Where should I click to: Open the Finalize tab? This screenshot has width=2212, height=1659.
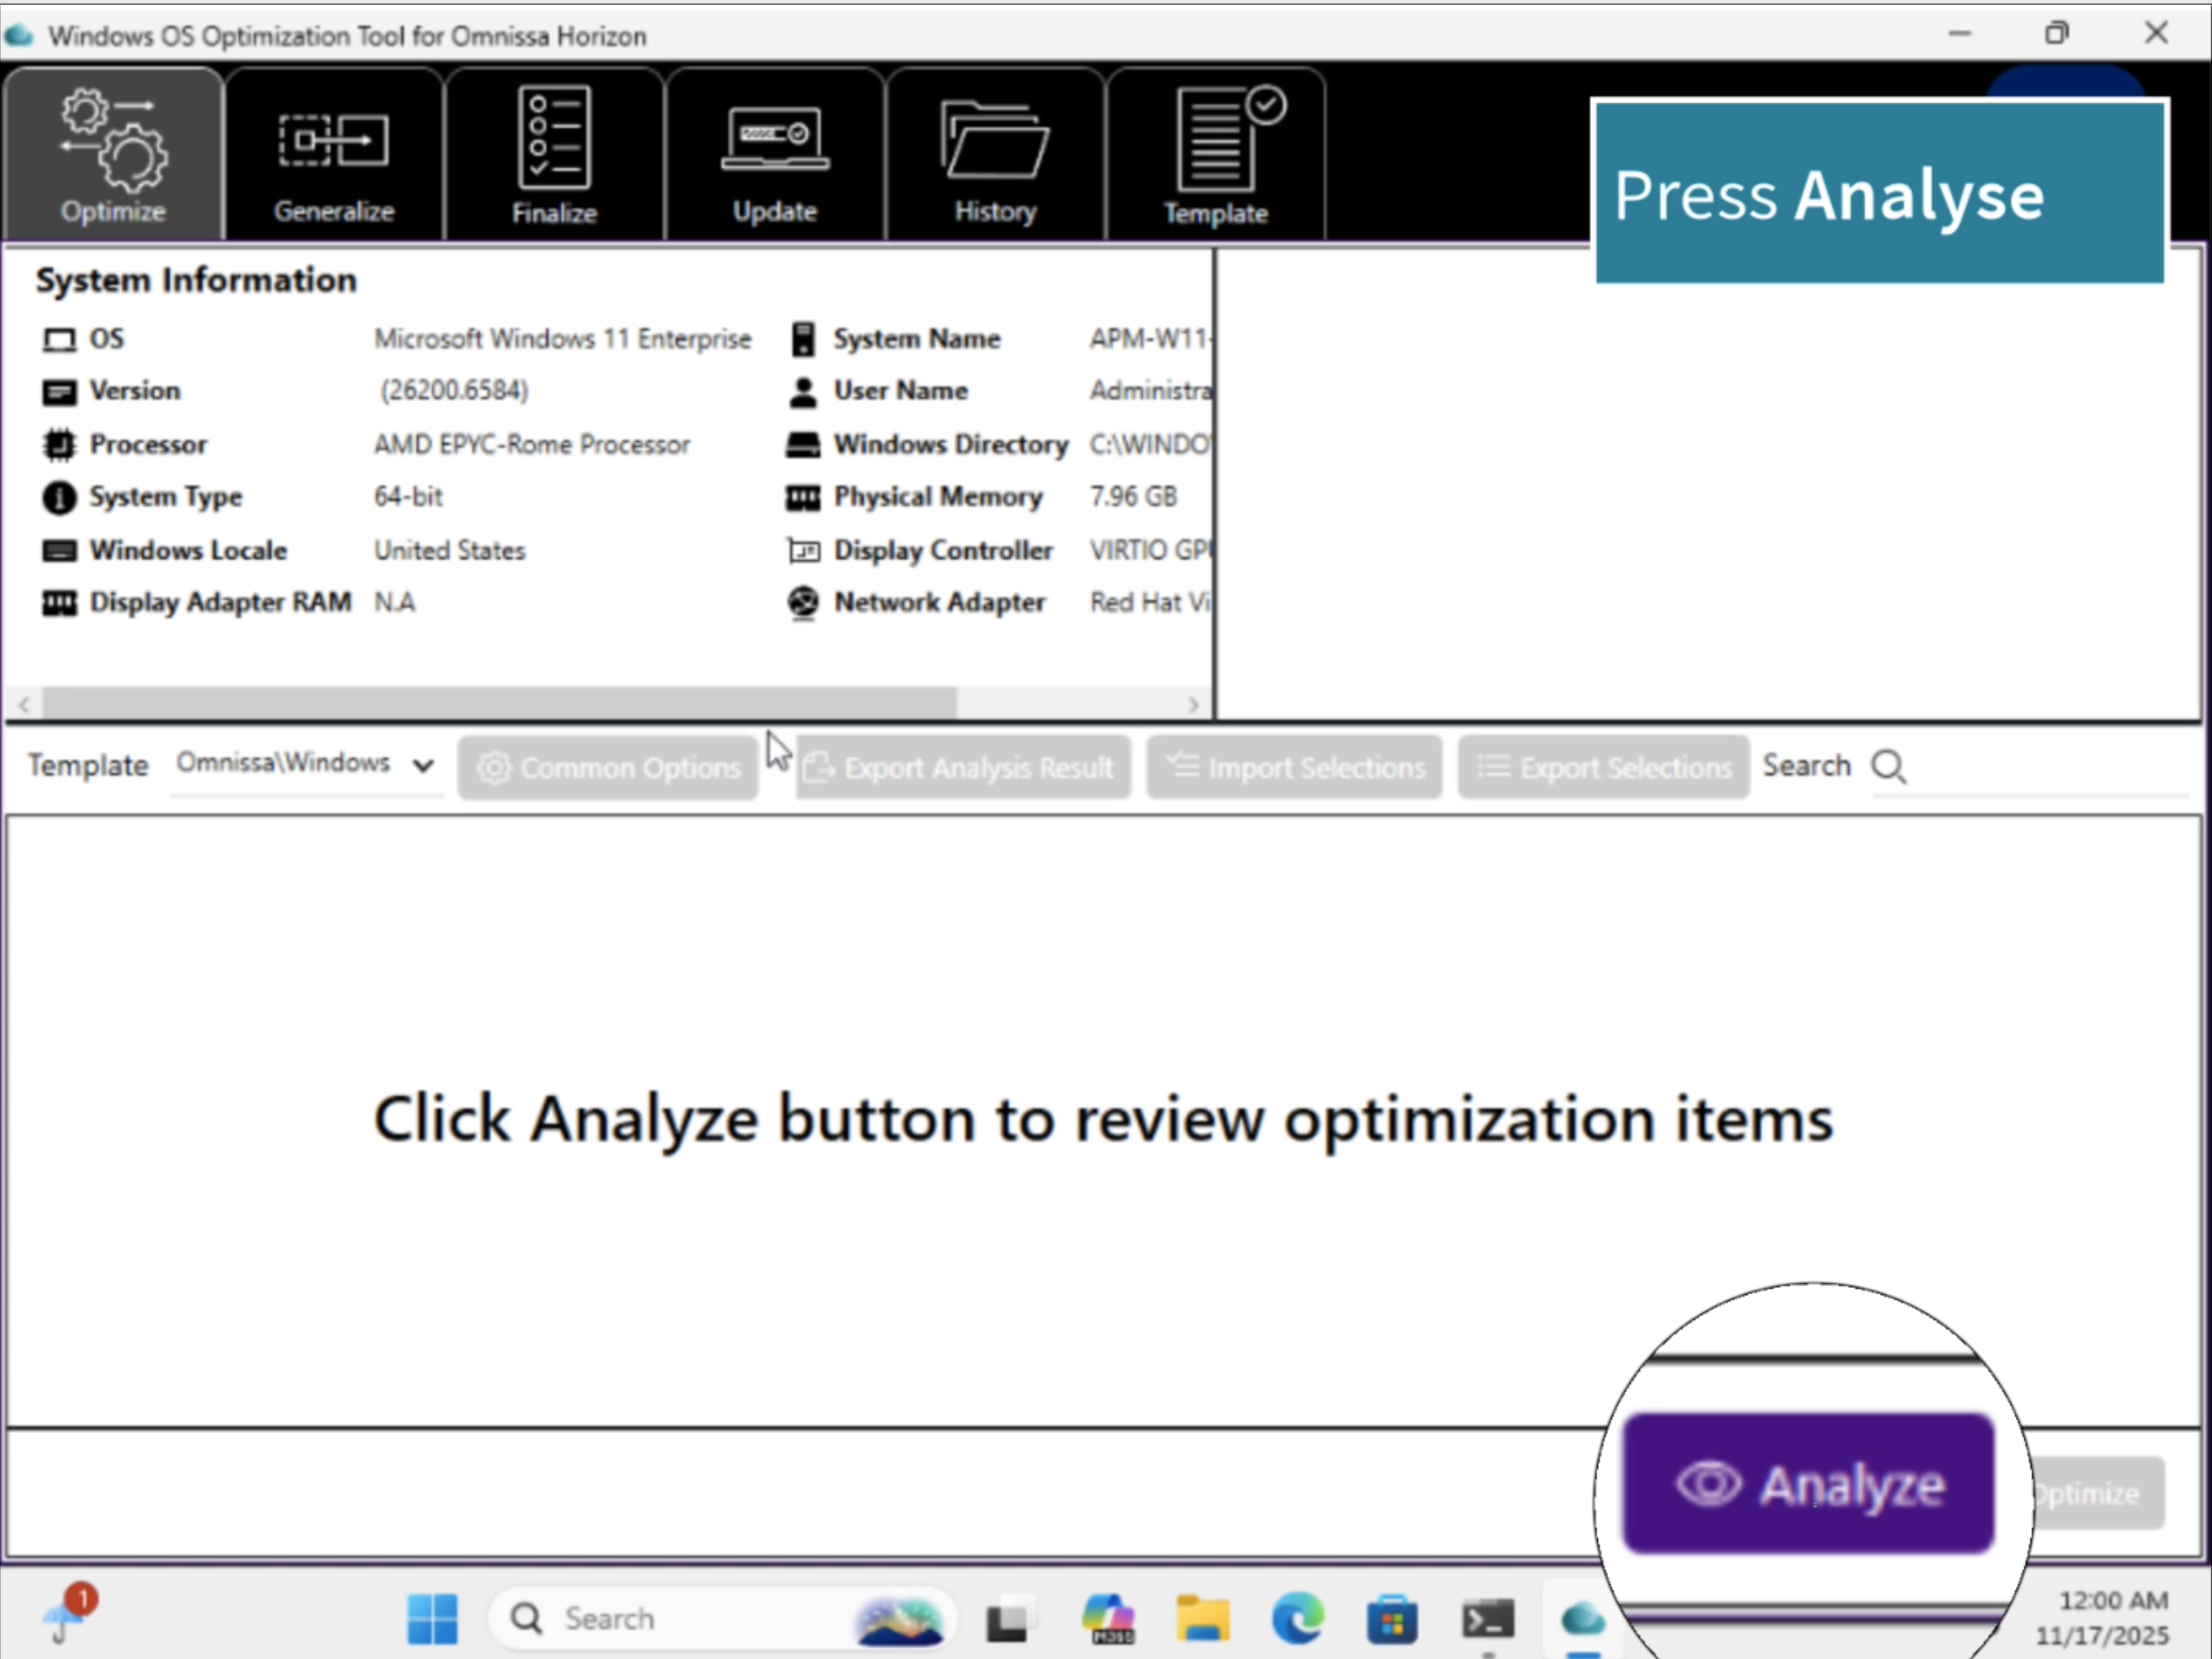[554, 155]
